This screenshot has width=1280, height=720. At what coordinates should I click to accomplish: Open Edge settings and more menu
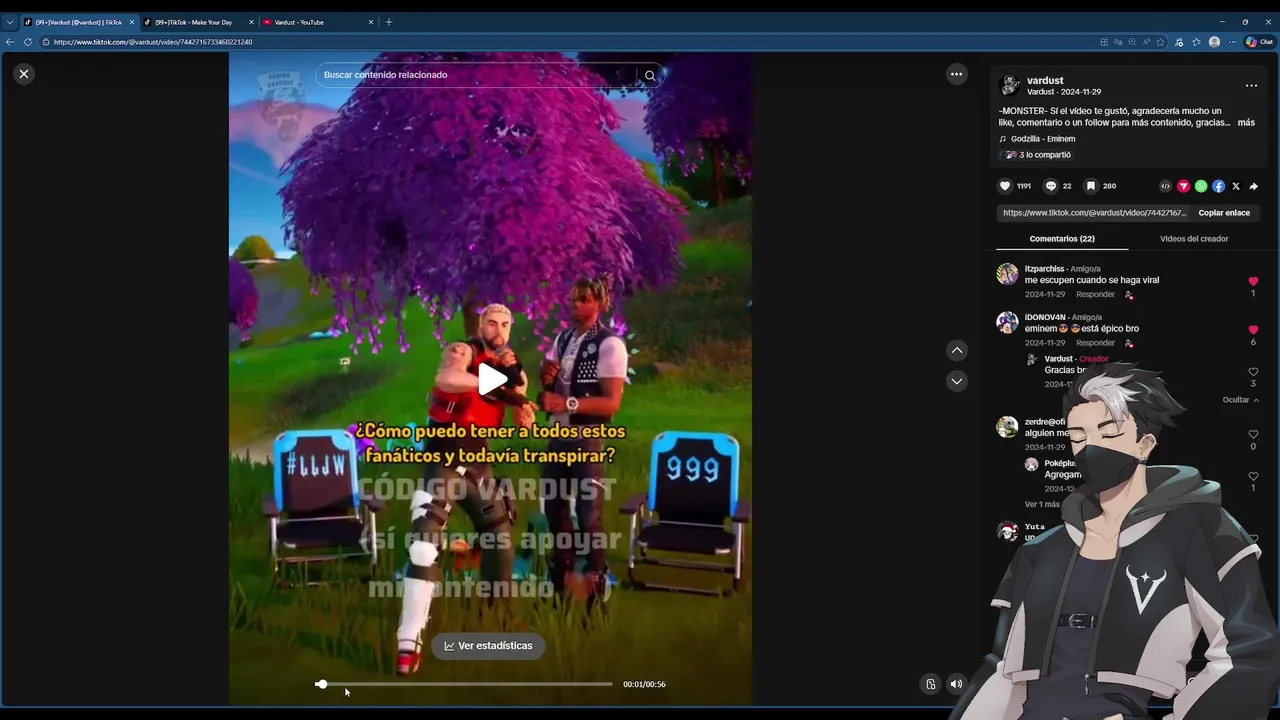click(1232, 42)
